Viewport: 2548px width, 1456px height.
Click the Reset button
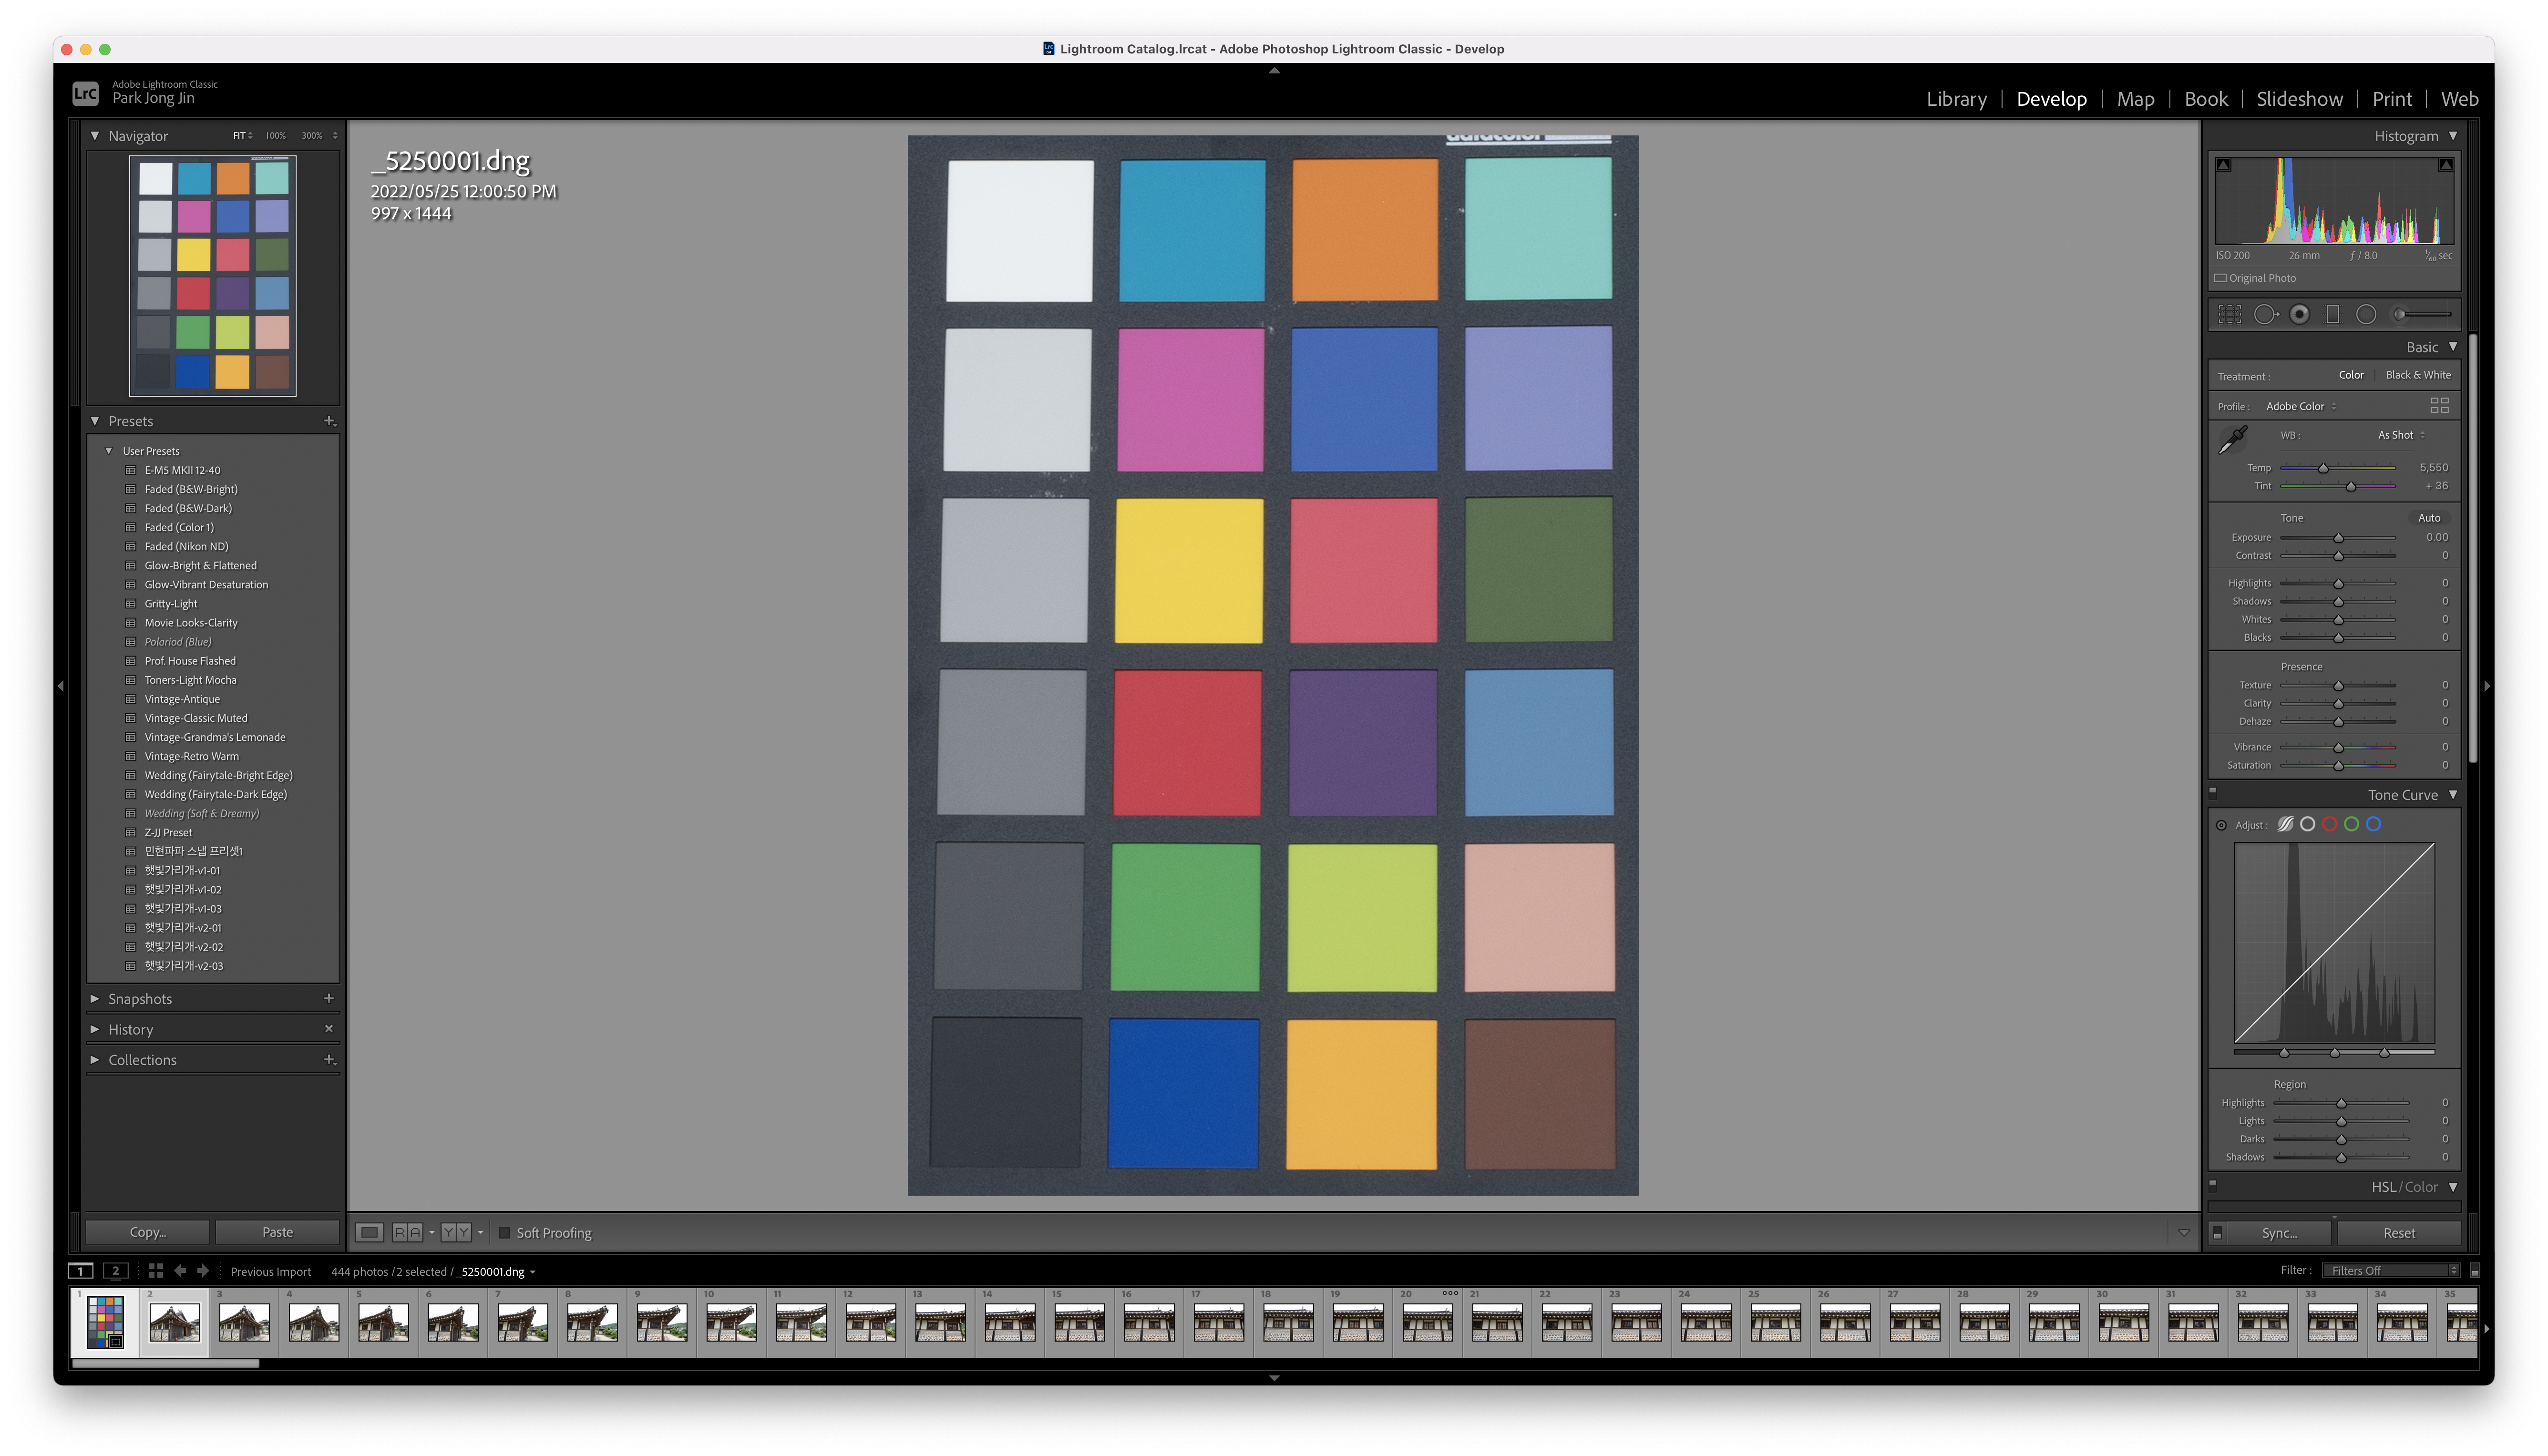(2398, 1233)
